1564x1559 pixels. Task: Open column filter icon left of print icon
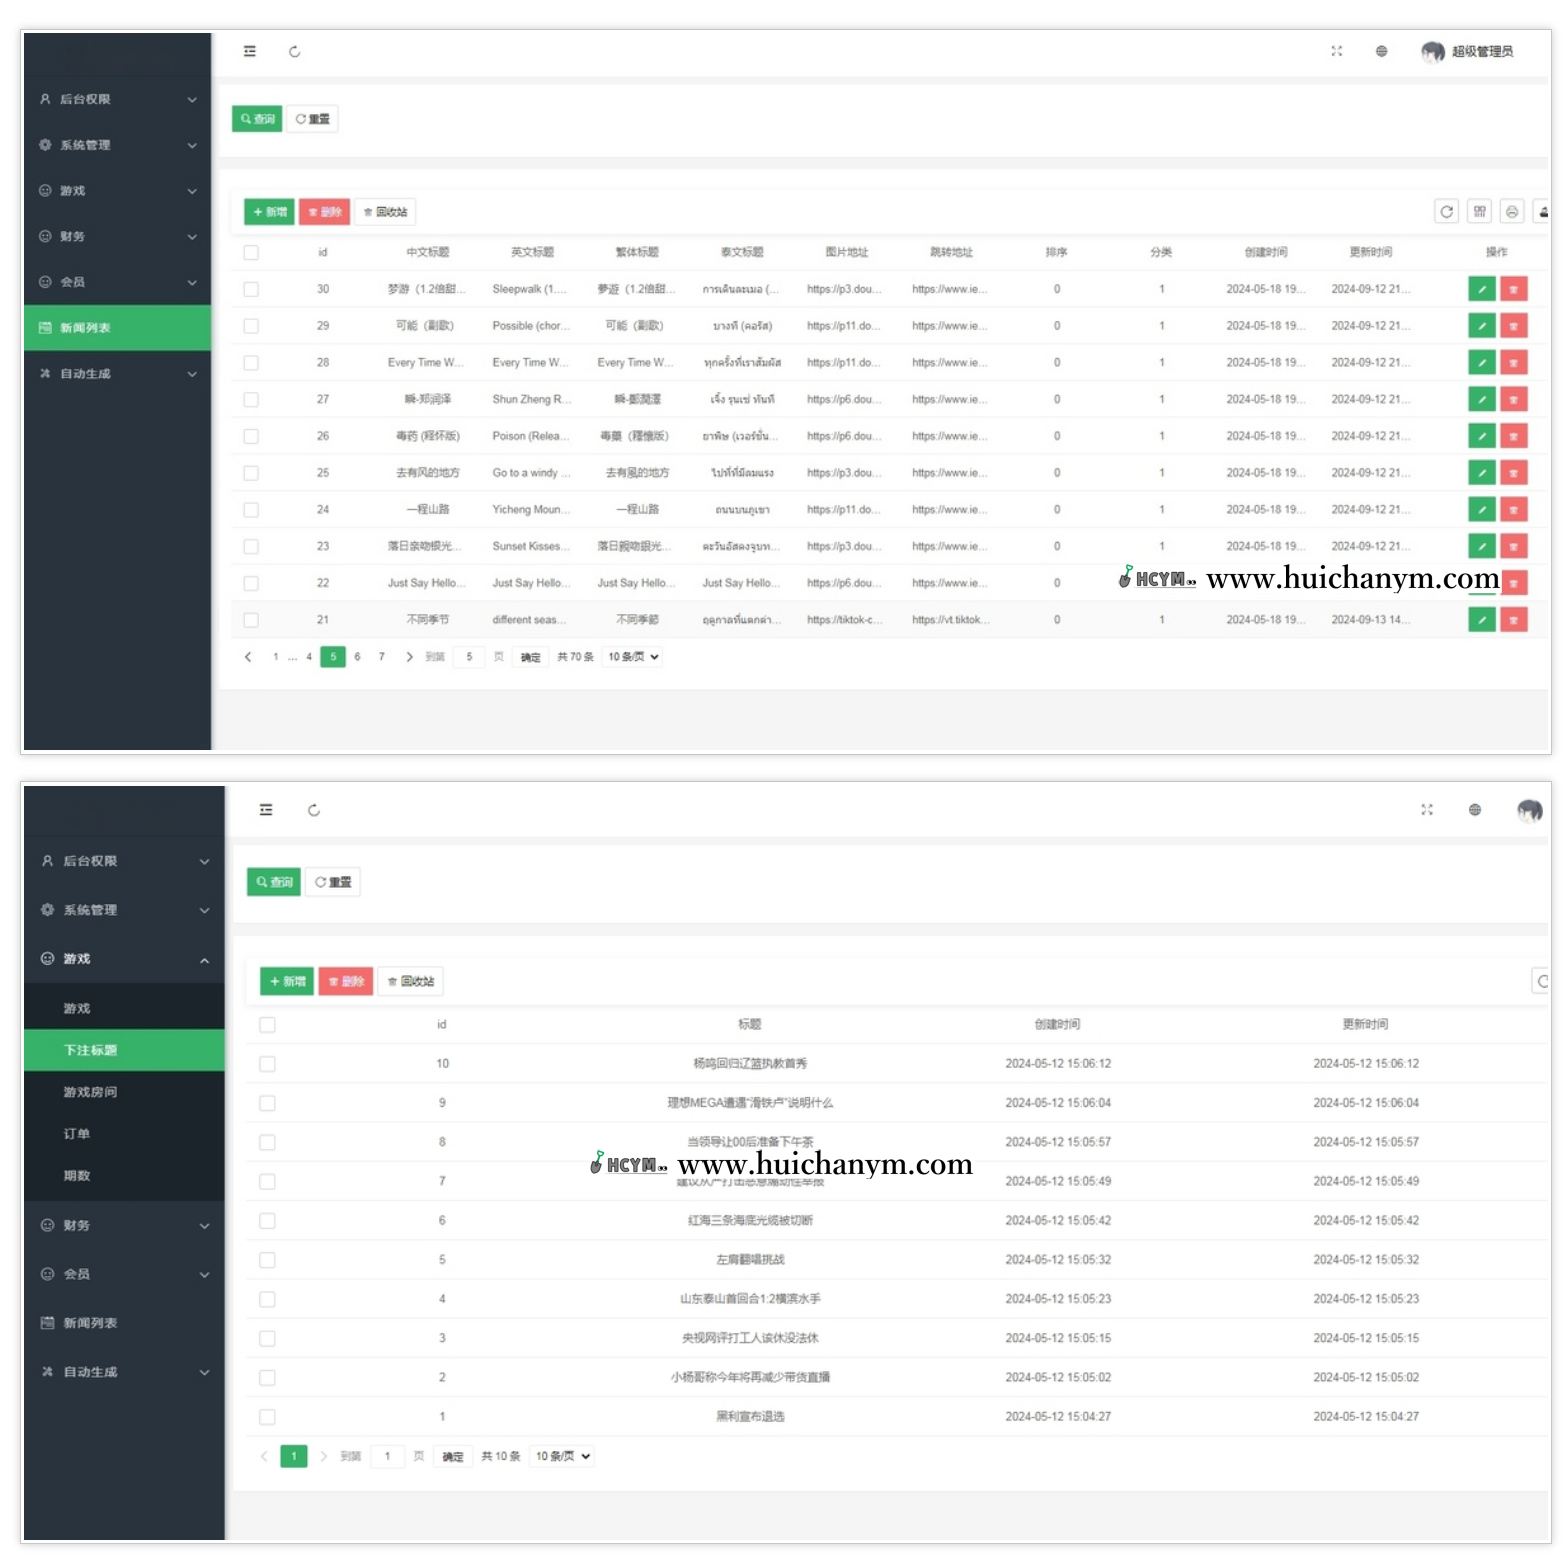point(1479,212)
